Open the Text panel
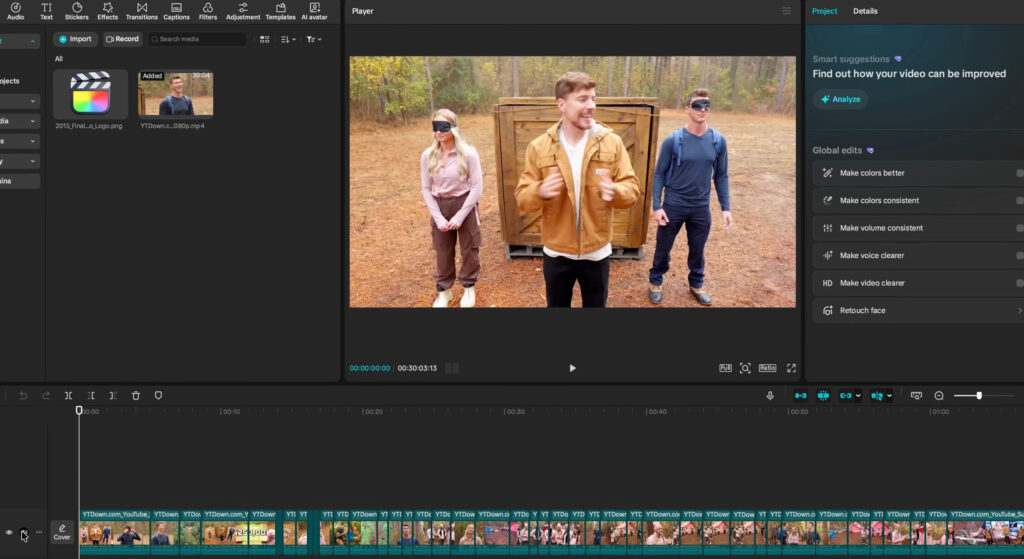Viewport: 1024px width, 559px height. click(x=46, y=11)
